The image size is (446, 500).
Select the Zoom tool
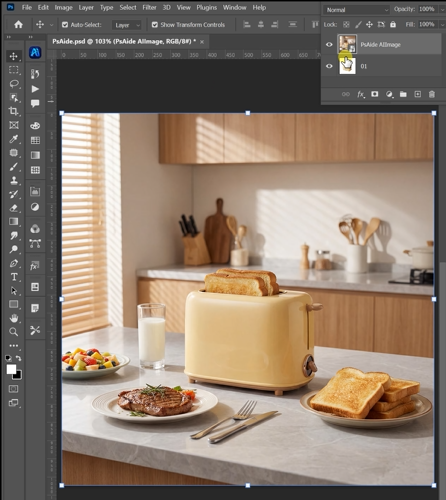tap(14, 332)
